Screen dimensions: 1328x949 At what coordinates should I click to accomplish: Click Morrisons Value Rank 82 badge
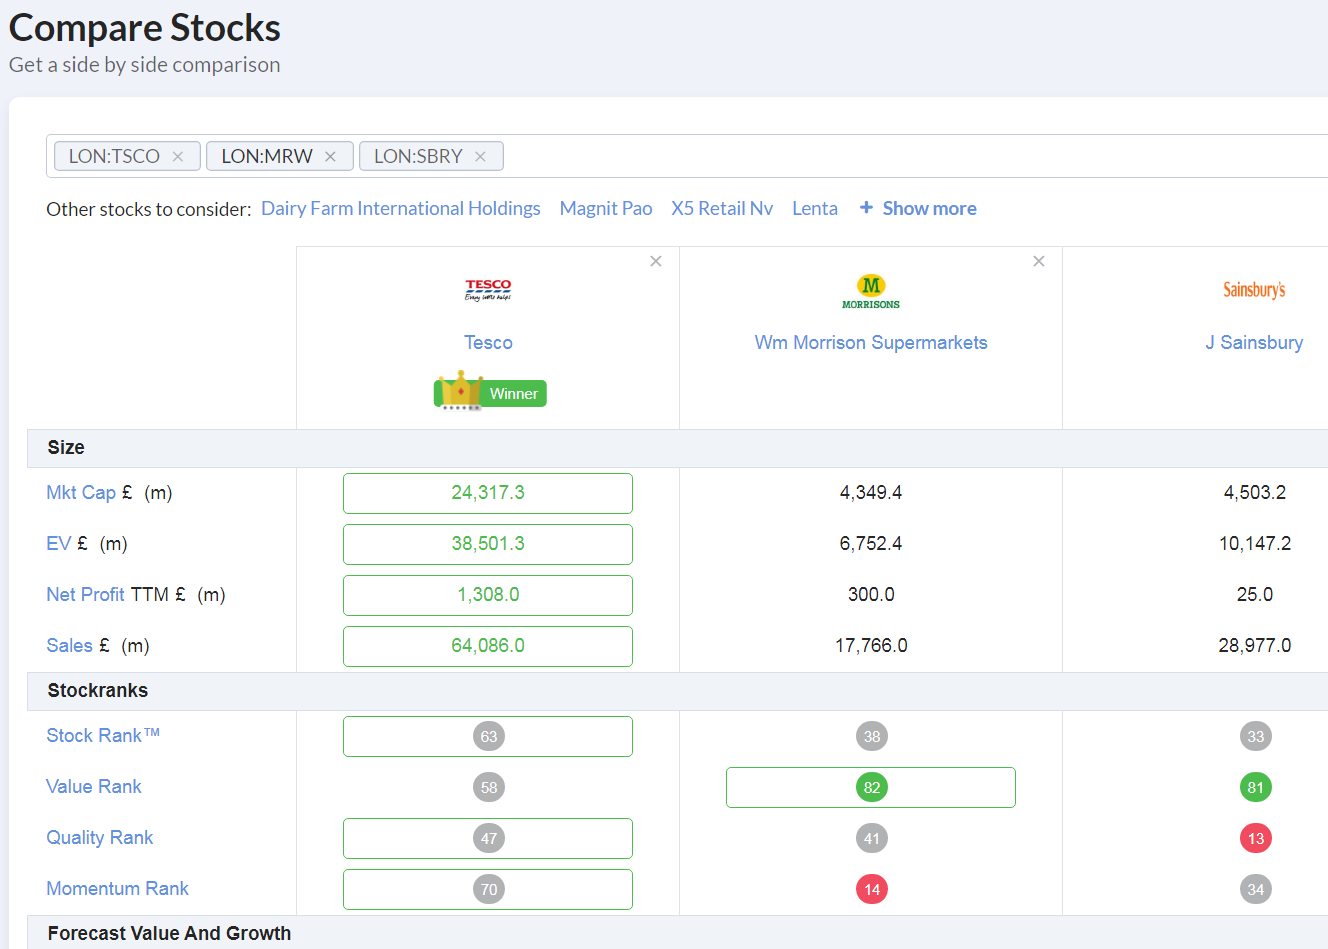point(872,788)
